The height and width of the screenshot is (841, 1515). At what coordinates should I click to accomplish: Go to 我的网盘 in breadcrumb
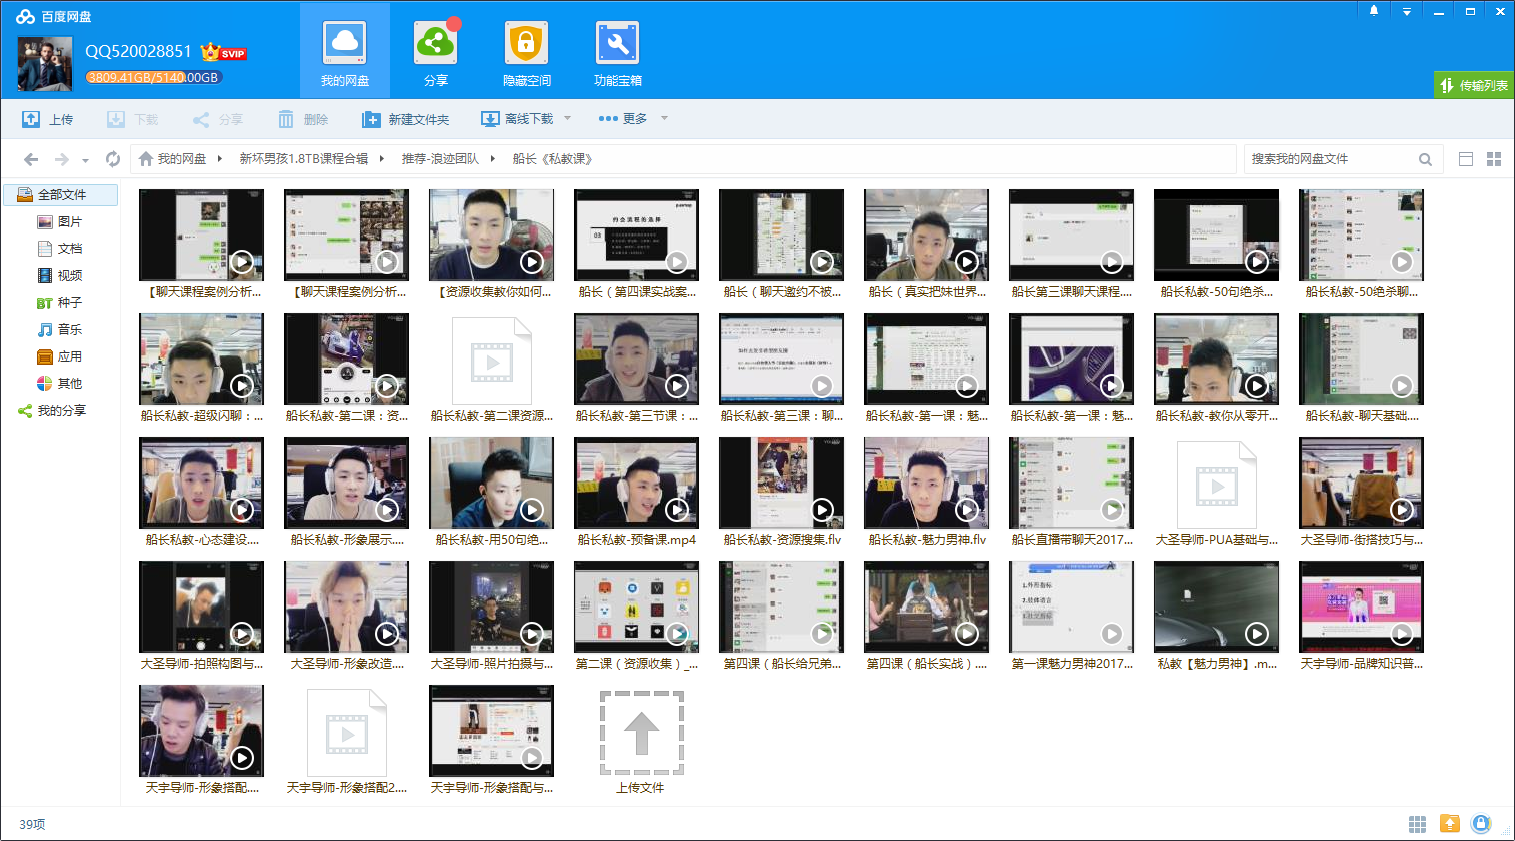pos(173,159)
